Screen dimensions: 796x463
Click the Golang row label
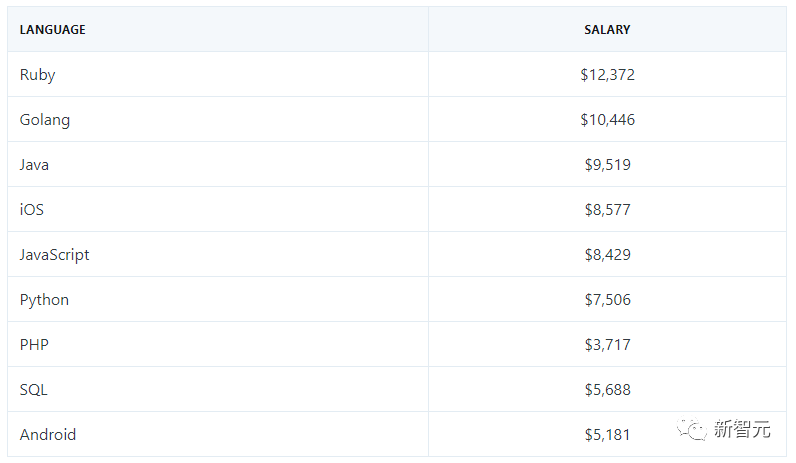click(x=45, y=120)
